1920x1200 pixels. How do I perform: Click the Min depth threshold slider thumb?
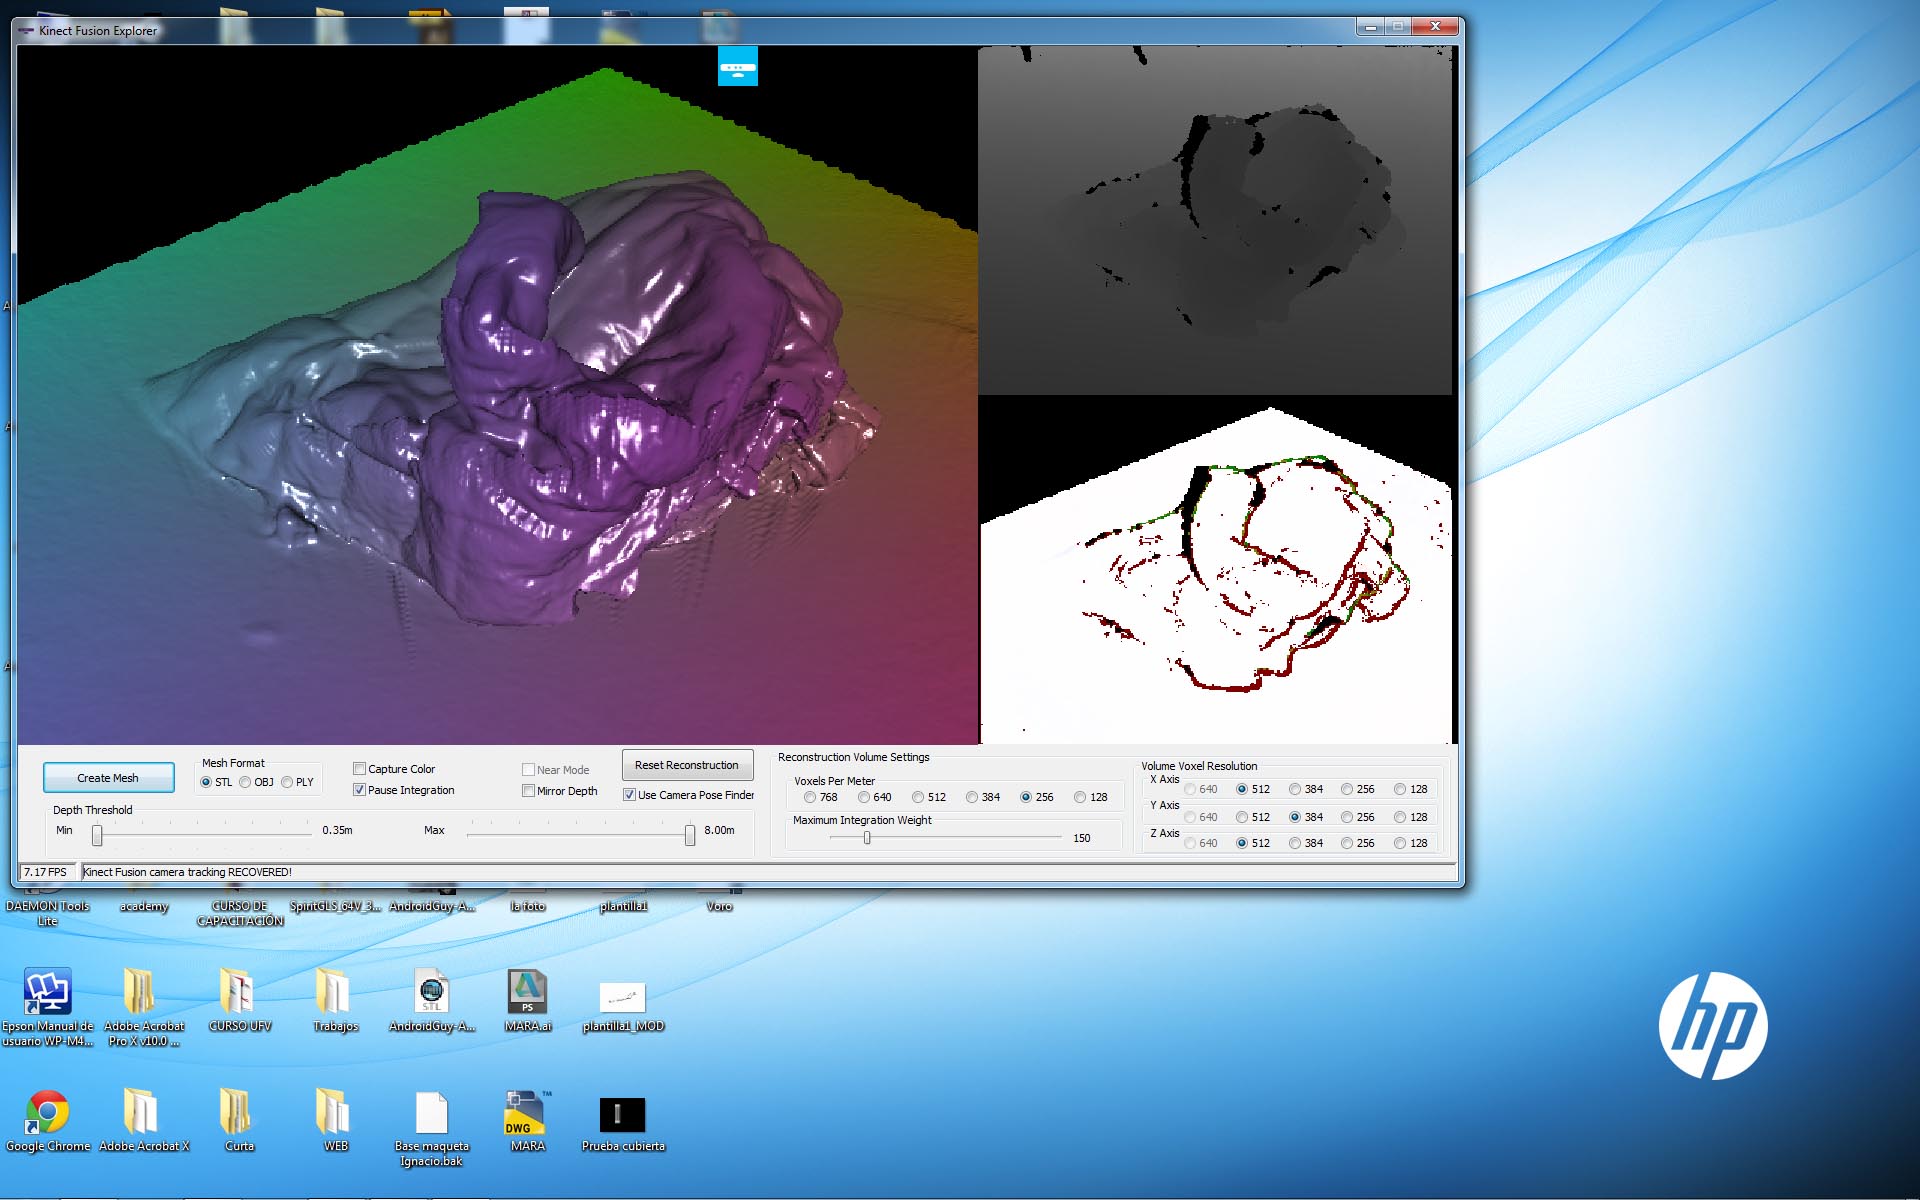pos(97,834)
